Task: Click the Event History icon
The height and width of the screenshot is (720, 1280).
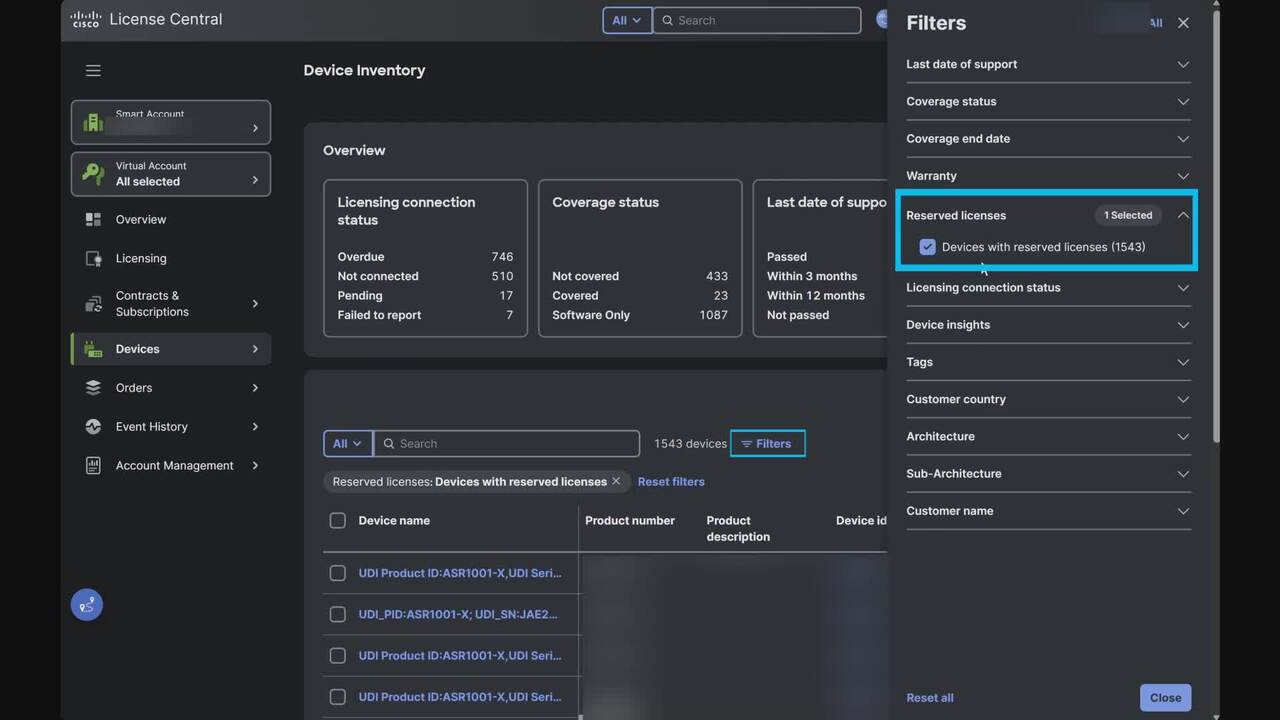Action: click(x=94, y=427)
